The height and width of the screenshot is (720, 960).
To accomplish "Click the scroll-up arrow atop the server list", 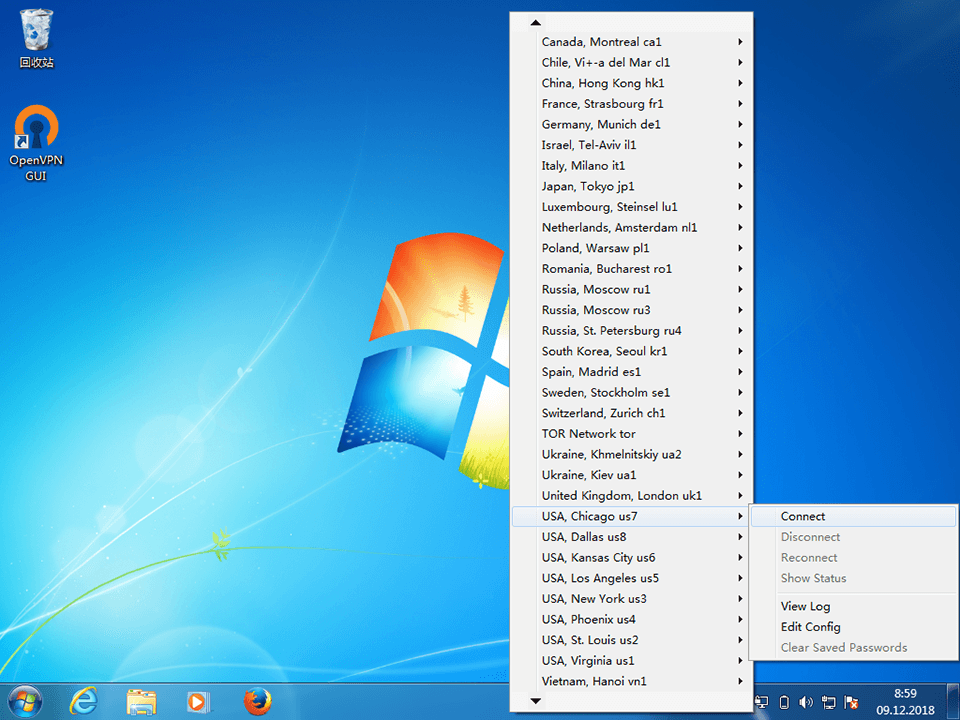I will [536, 23].
